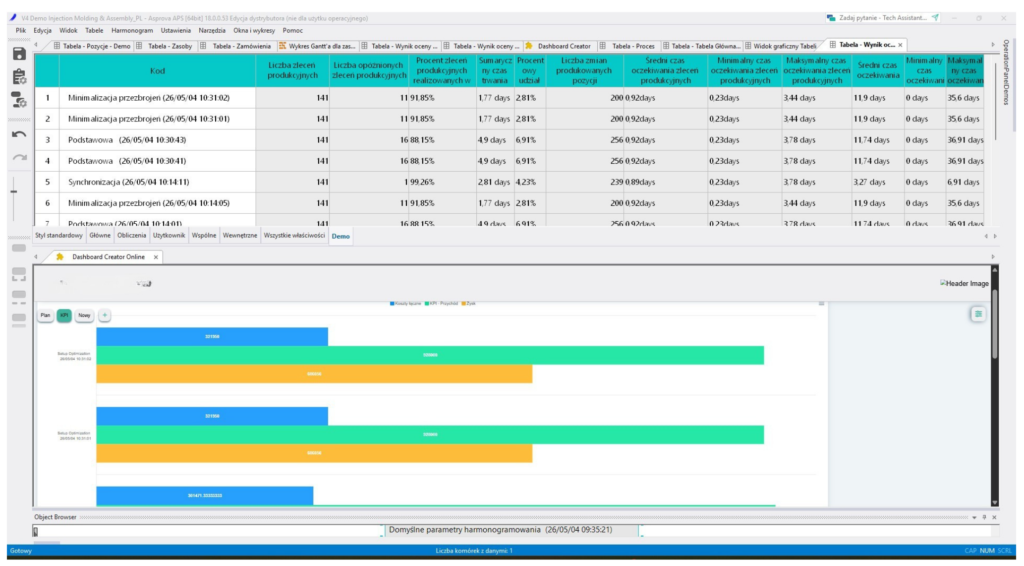Click the Dashboard Creator Online tab icon
Screen dimensions: 1024x566
60,257
